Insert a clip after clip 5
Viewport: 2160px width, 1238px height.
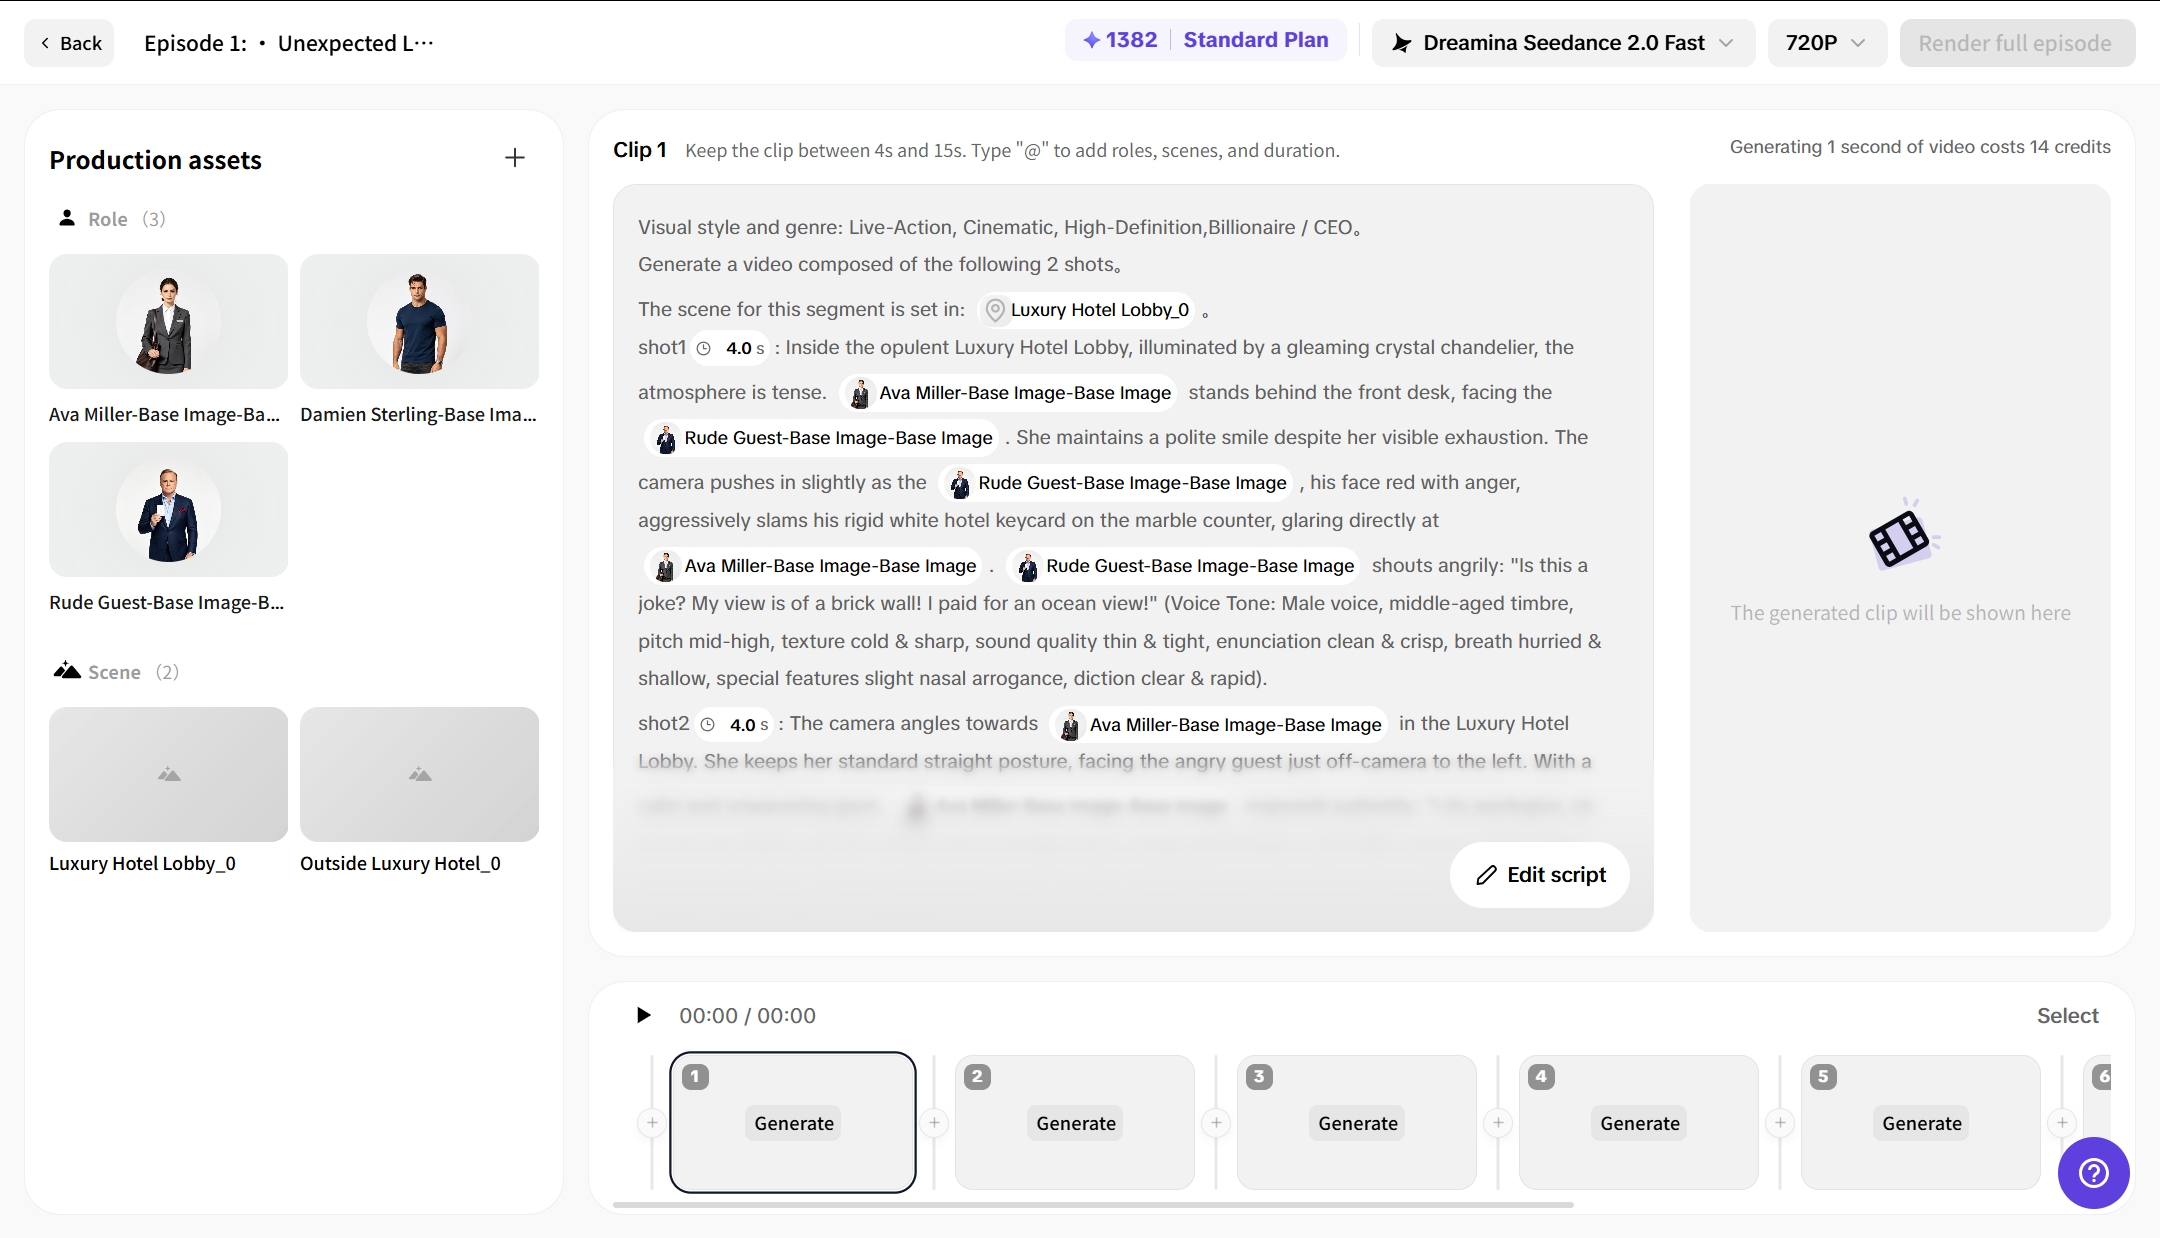point(2062,1123)
